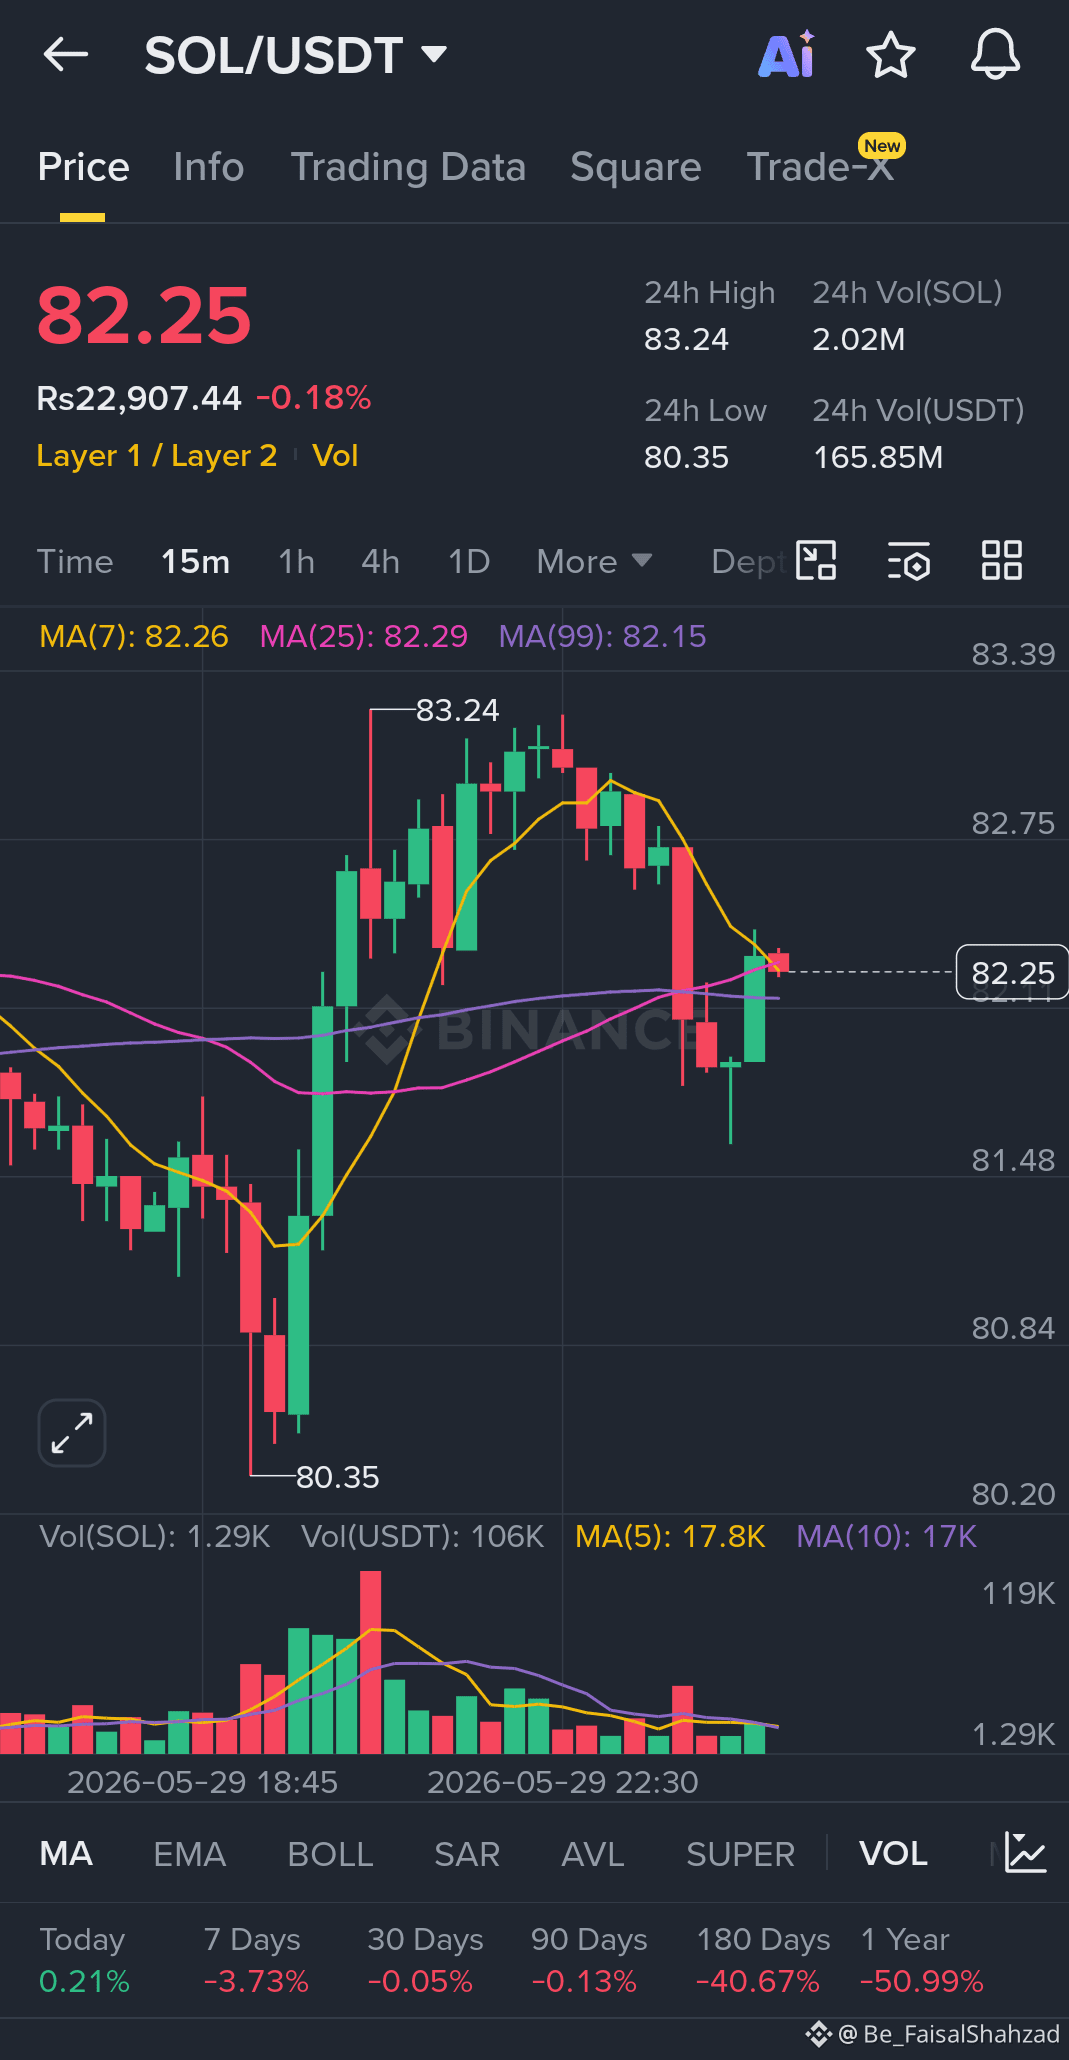Open the Square tab

click(635, 167)
